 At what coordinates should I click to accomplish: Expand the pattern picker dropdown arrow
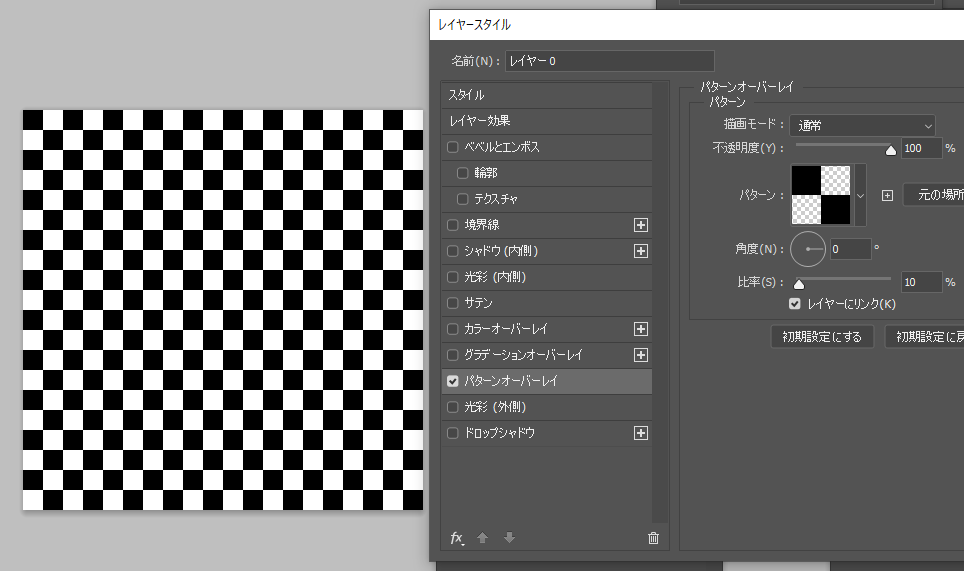(x=860, y=195)
